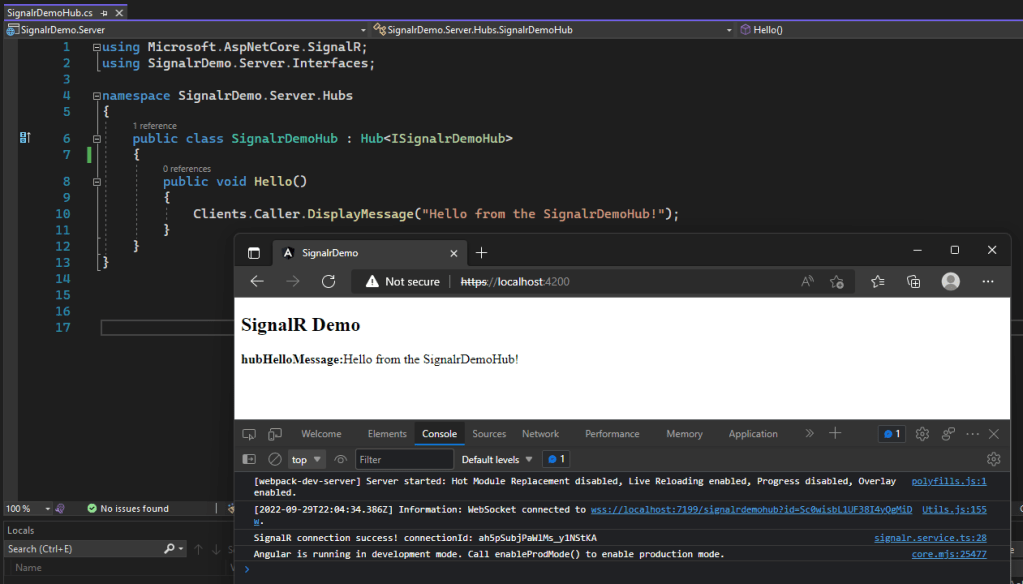Viewport: 1023px width, 584px height.
Task: Open the Favorites star icon in toolbar
Action: [x=877, y=282]
